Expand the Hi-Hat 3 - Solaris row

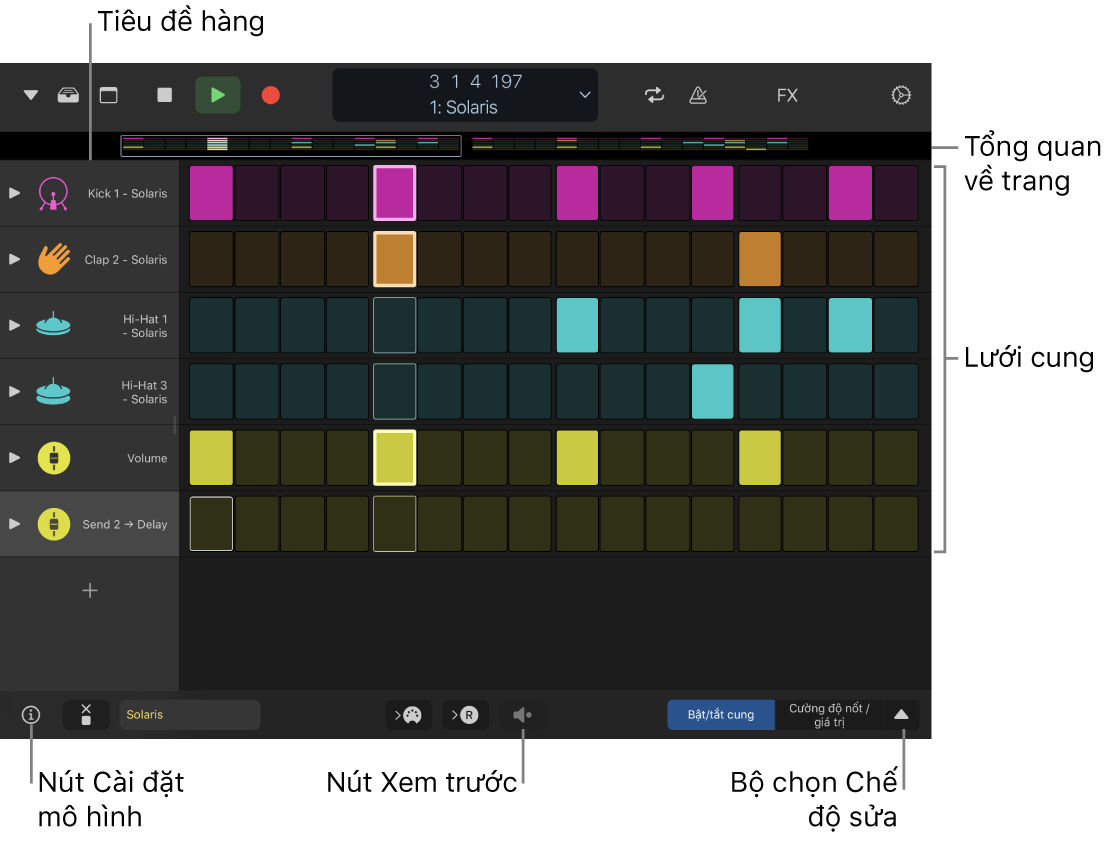(x=14, y=392)
